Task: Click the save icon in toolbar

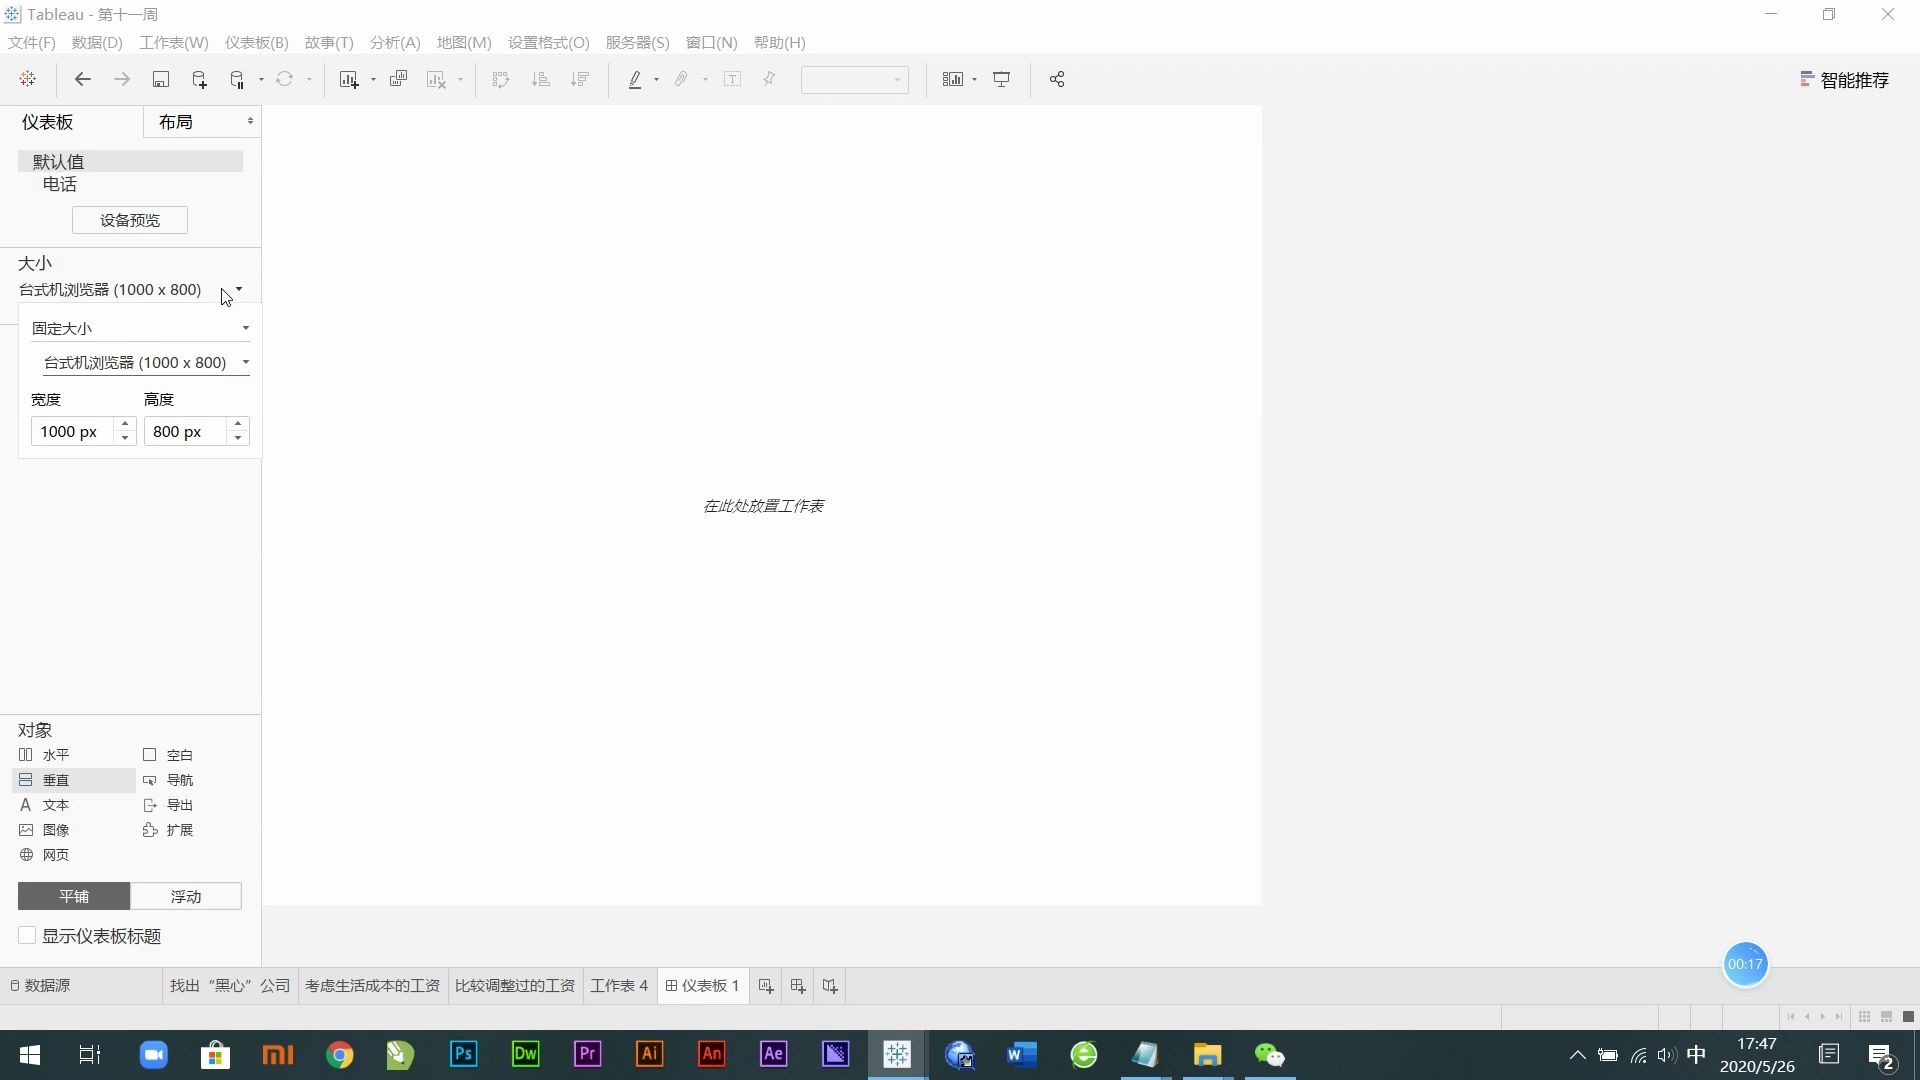Action: point(160,80)
